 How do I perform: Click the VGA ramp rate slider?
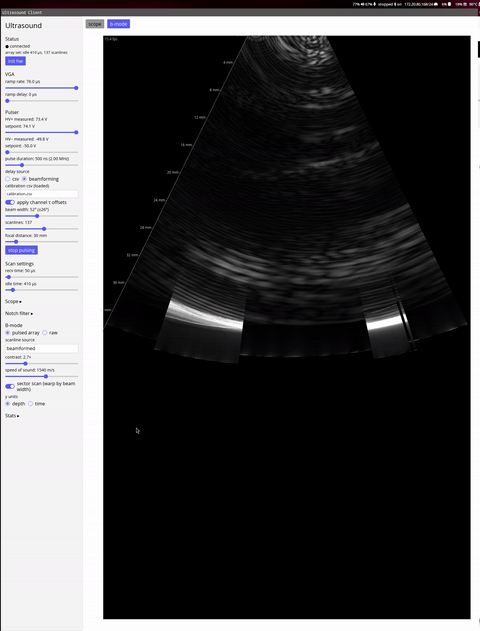click(x=41, y=88)
